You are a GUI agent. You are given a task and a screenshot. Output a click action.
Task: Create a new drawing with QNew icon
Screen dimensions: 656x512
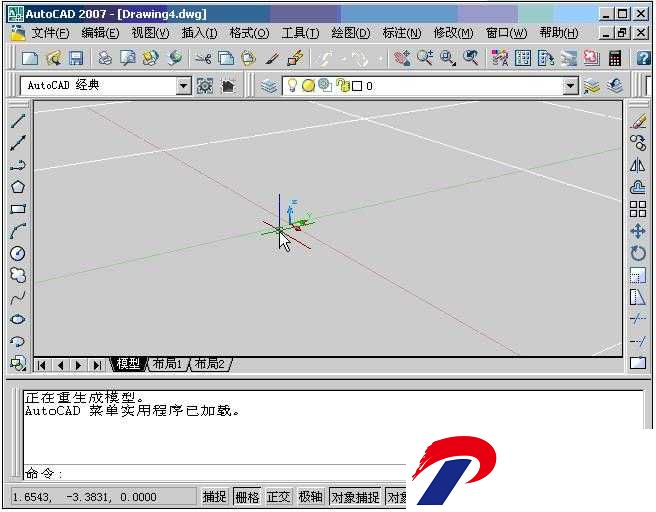[x=30, y=58]
